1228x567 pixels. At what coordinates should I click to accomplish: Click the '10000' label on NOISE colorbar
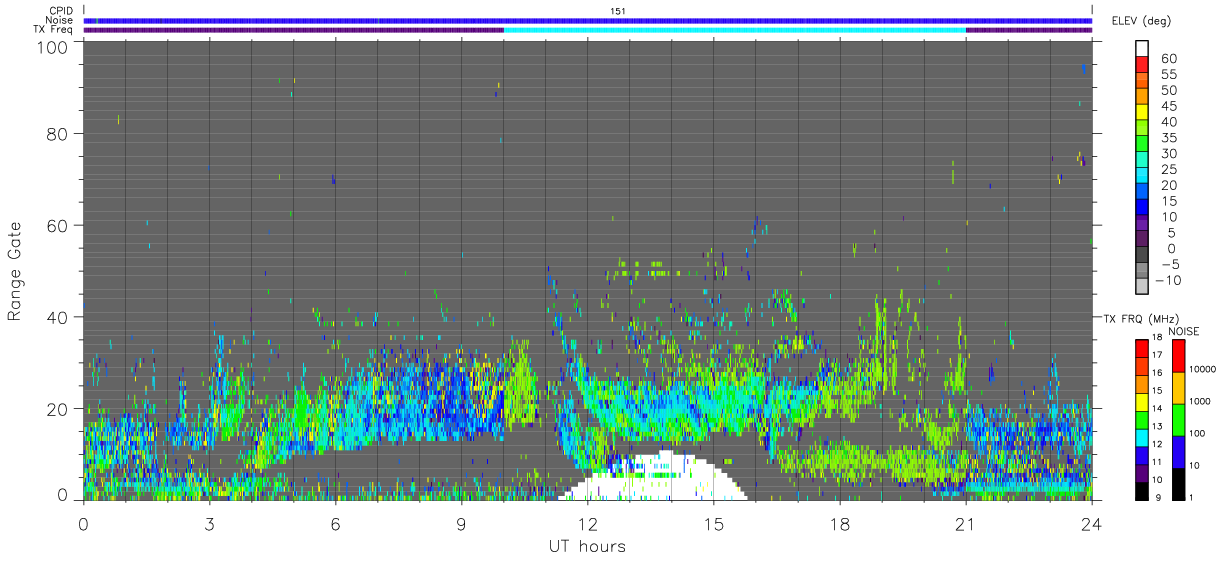point(1204,369)
